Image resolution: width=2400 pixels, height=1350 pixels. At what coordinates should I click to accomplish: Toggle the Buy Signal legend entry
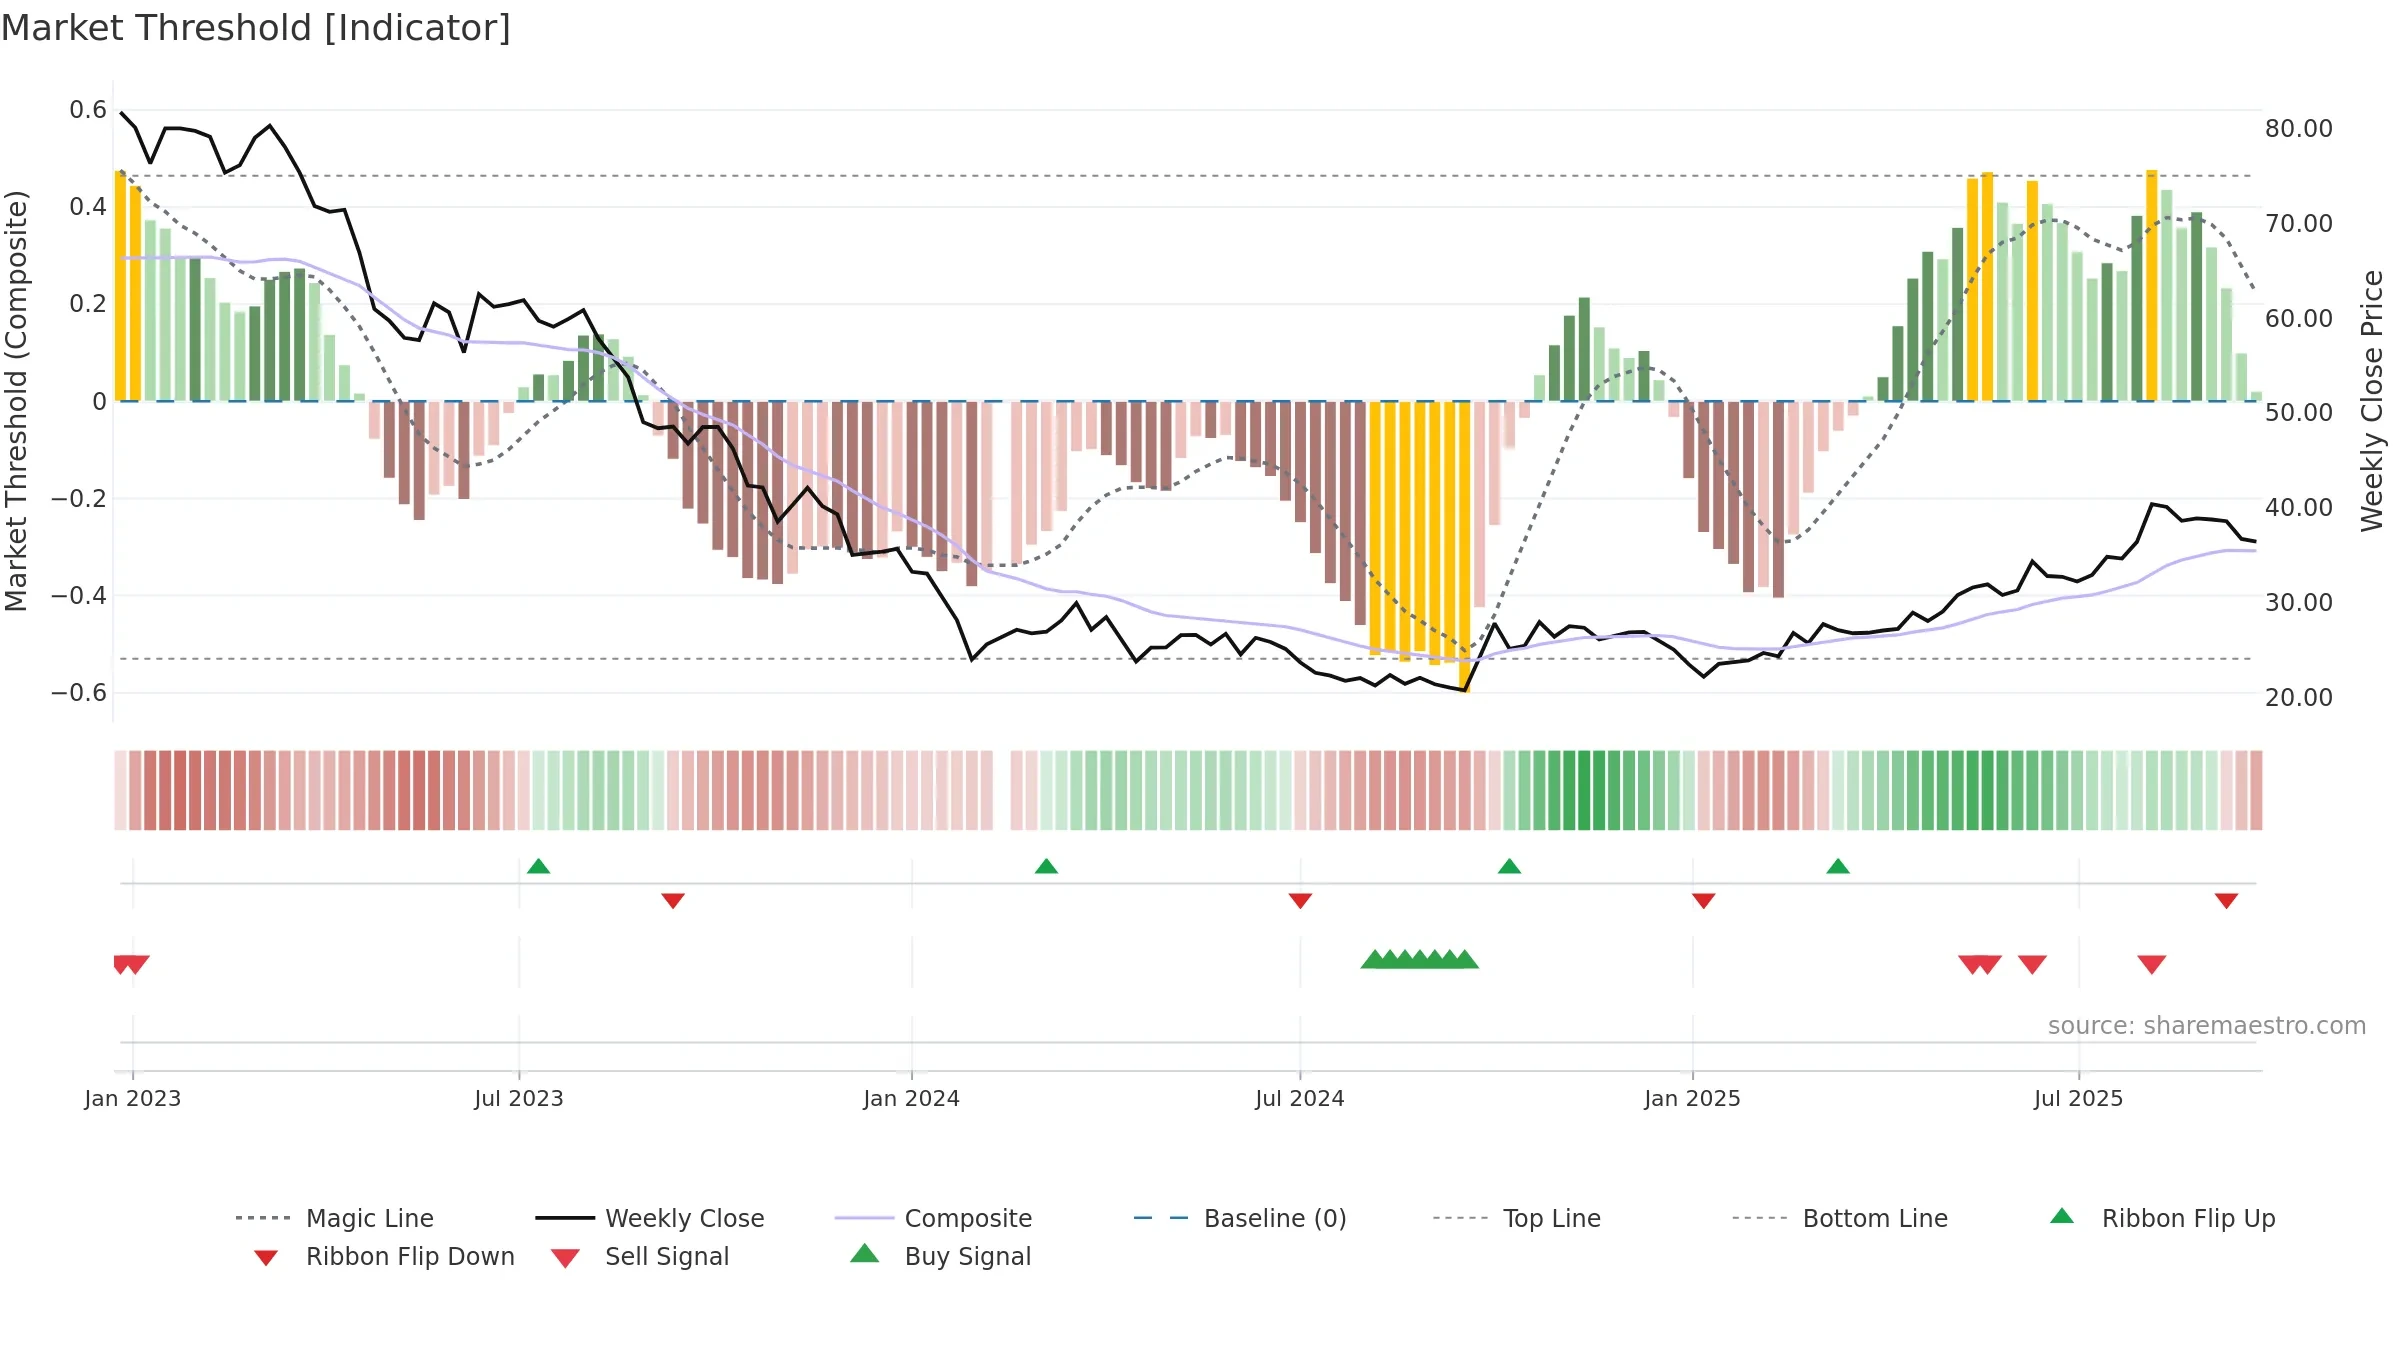(x=940, y=1256)
